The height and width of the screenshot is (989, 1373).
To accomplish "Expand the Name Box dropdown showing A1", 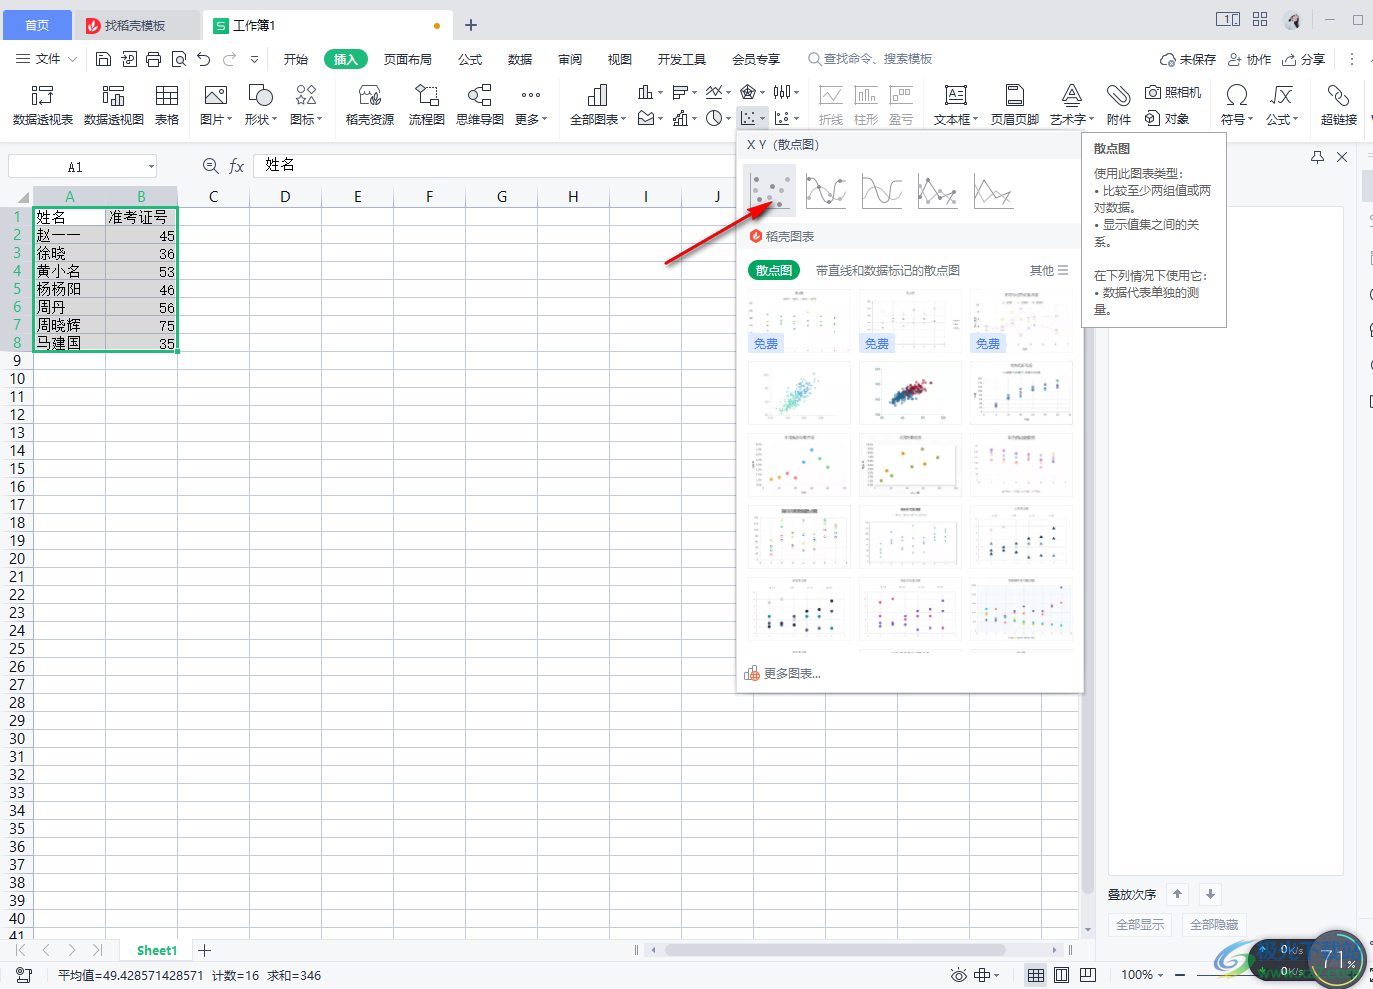I will pos(151,167).
